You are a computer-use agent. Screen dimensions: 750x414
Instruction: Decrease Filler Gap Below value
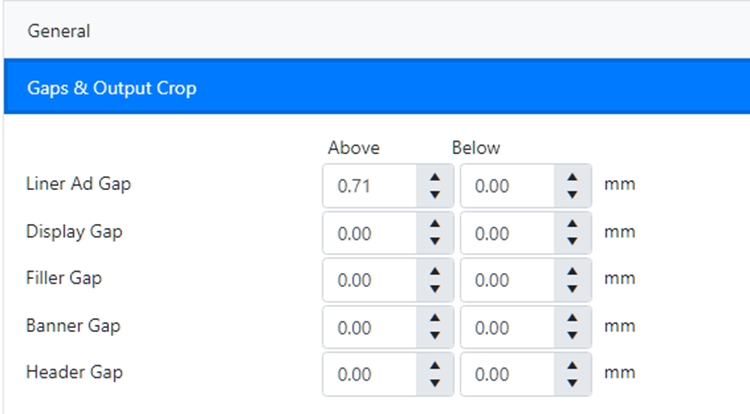click(x=572, y=288)
